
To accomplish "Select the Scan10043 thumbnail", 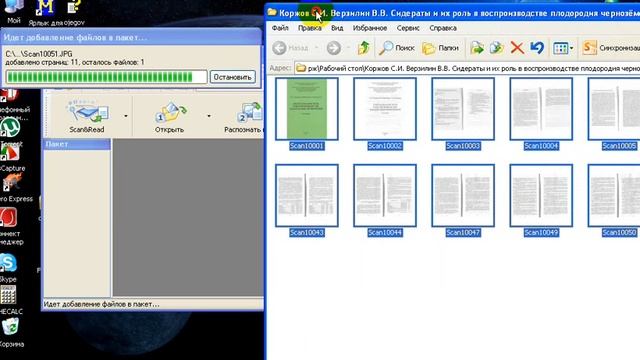I will (307, 196).
